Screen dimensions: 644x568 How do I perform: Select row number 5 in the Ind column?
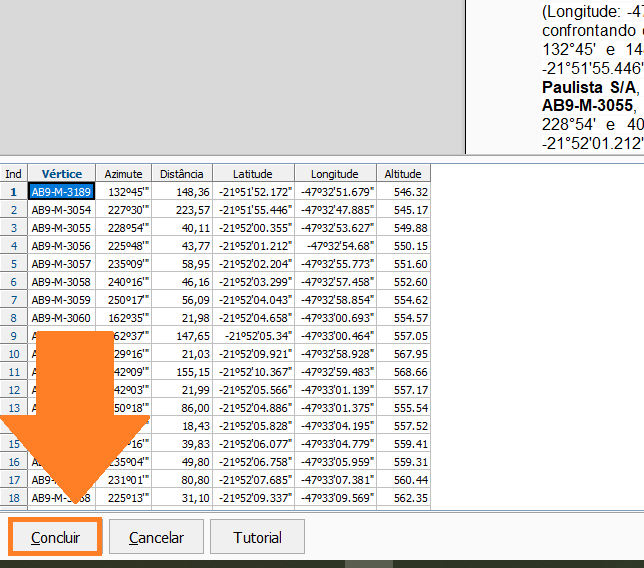coord(14,264)
